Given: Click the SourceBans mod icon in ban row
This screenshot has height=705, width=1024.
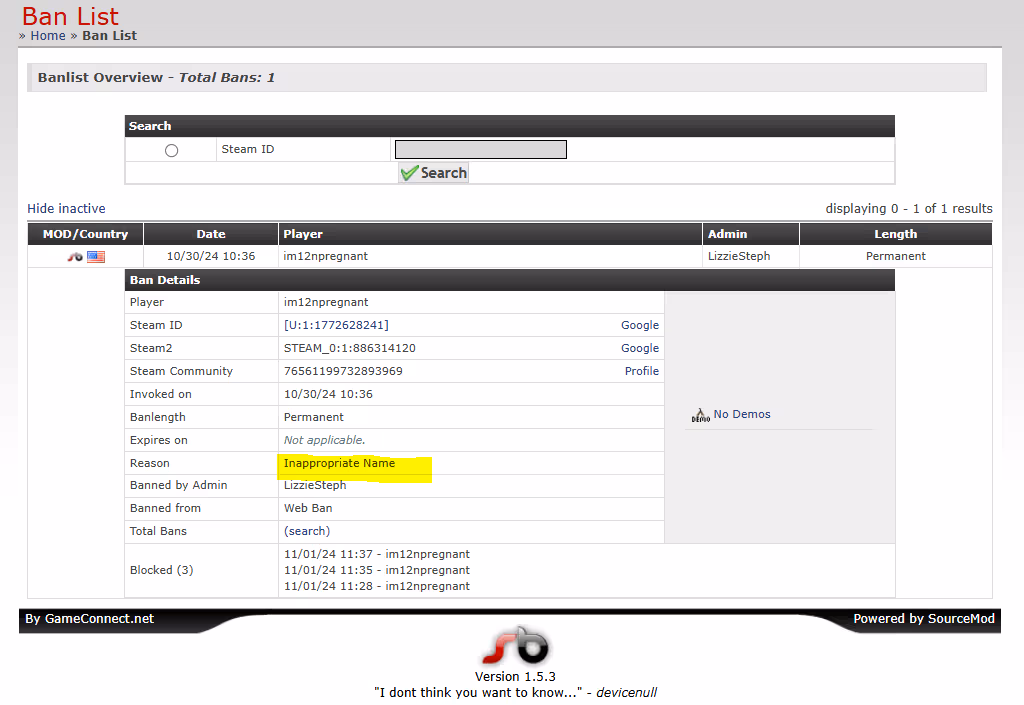Looking at the screenshot, I should tap(75, 257).
